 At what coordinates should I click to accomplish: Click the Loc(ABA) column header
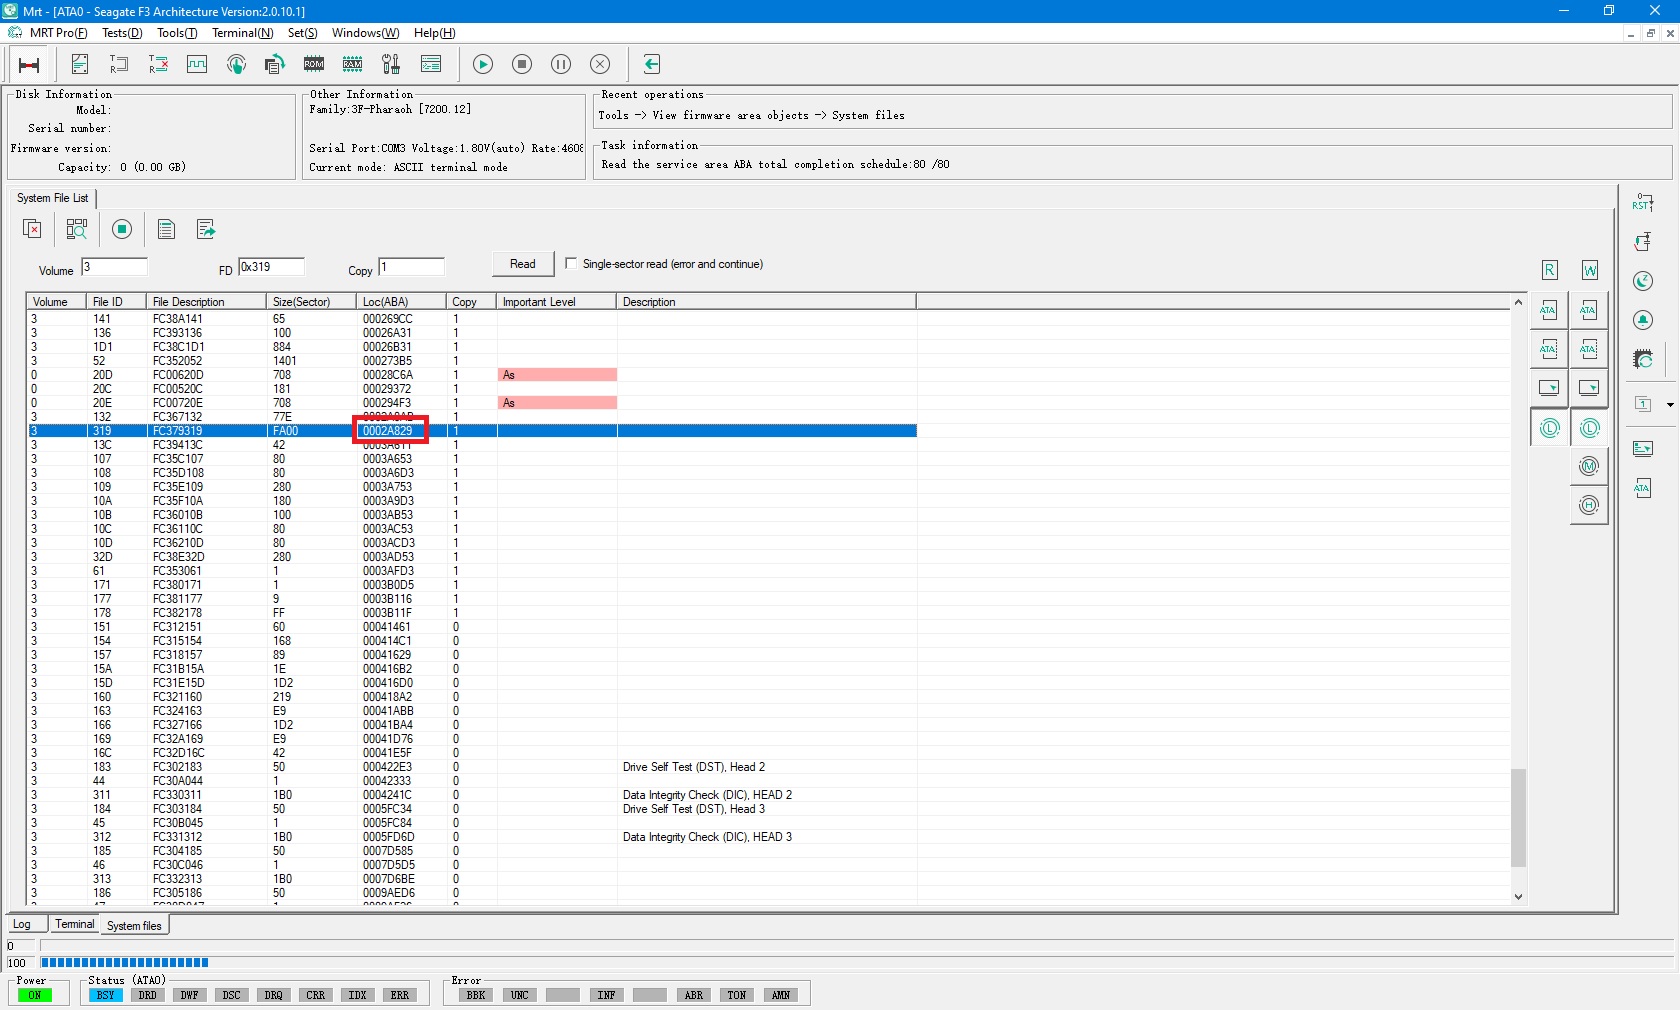click(401, 302)
